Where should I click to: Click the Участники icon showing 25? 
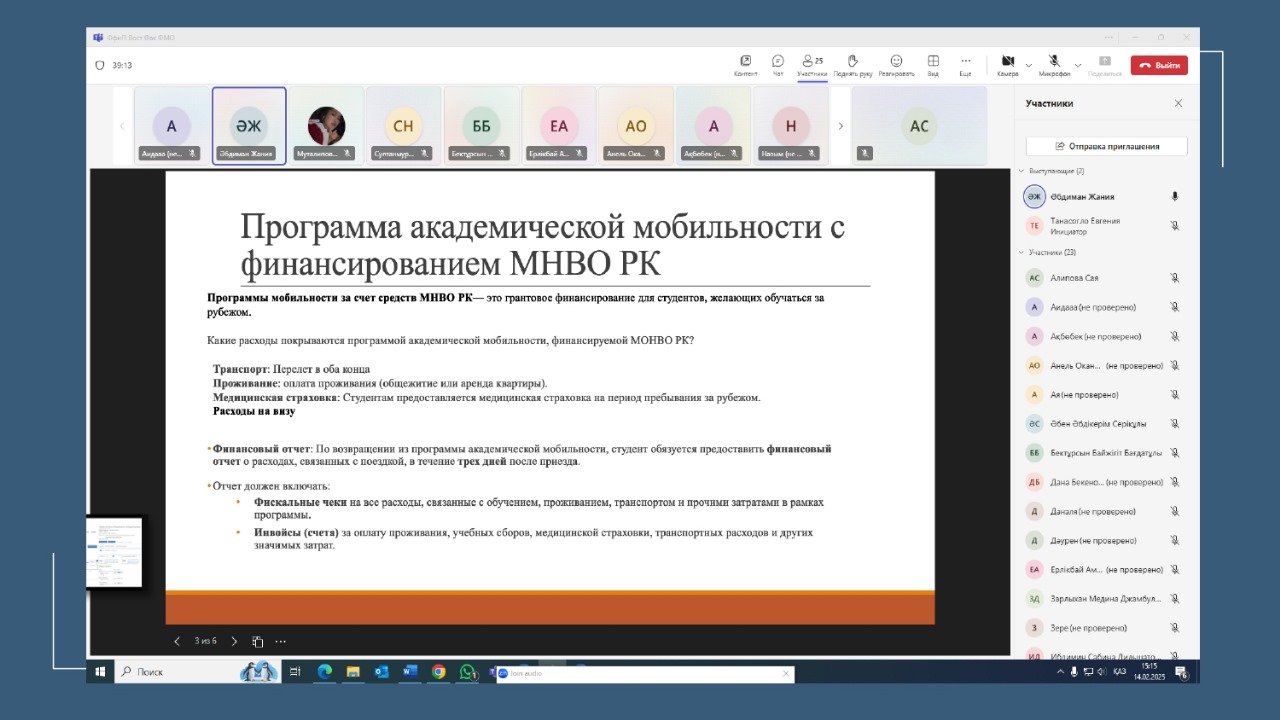tap(812, 65)
